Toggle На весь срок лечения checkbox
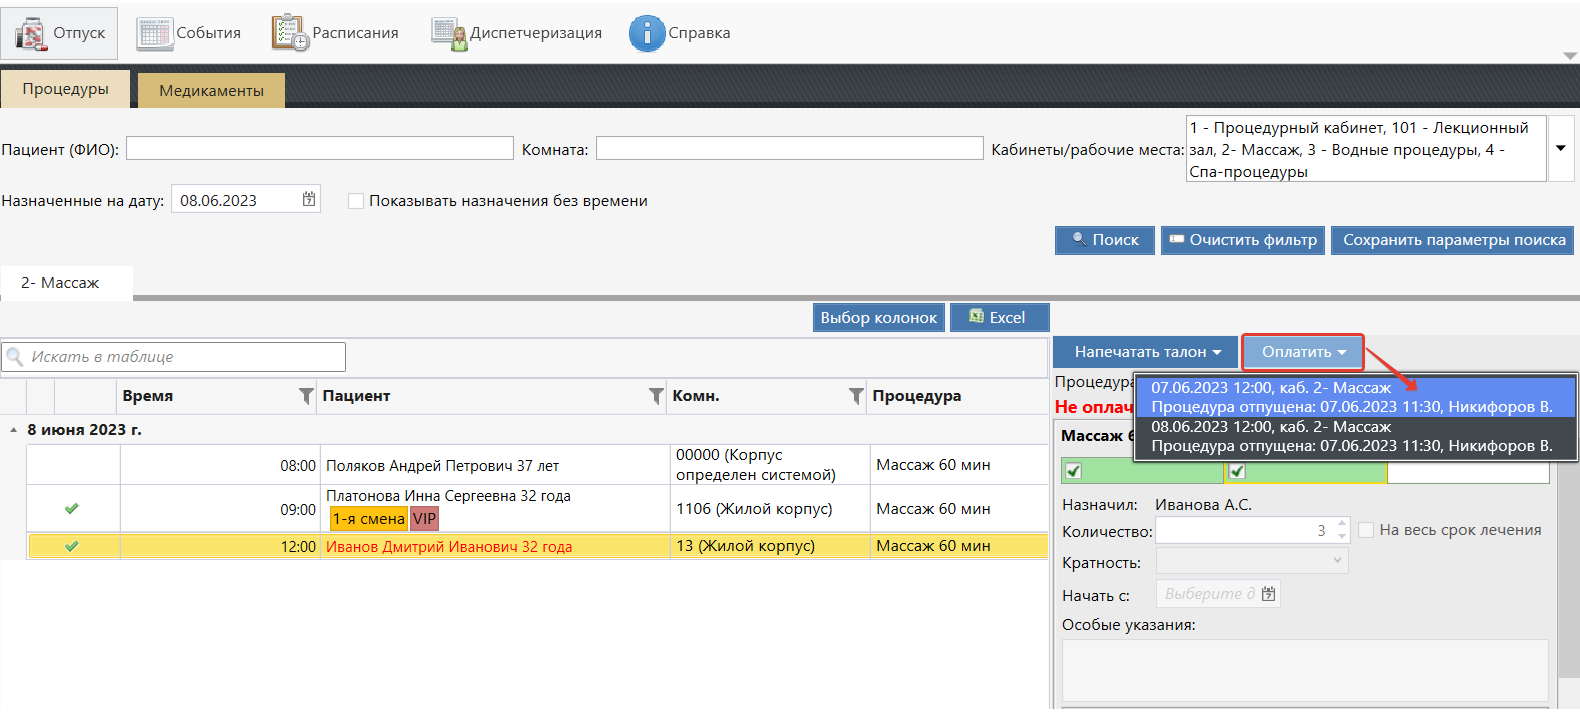1580x712 pixels. 1366,530
